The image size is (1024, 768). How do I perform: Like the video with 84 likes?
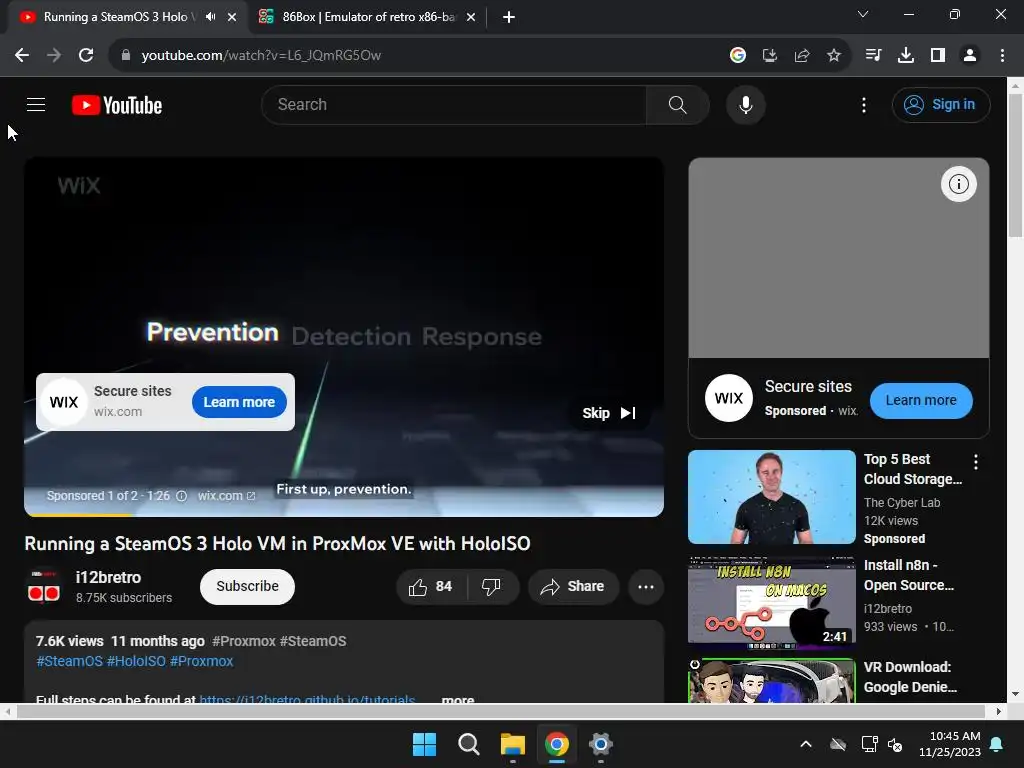click(431, 586)
